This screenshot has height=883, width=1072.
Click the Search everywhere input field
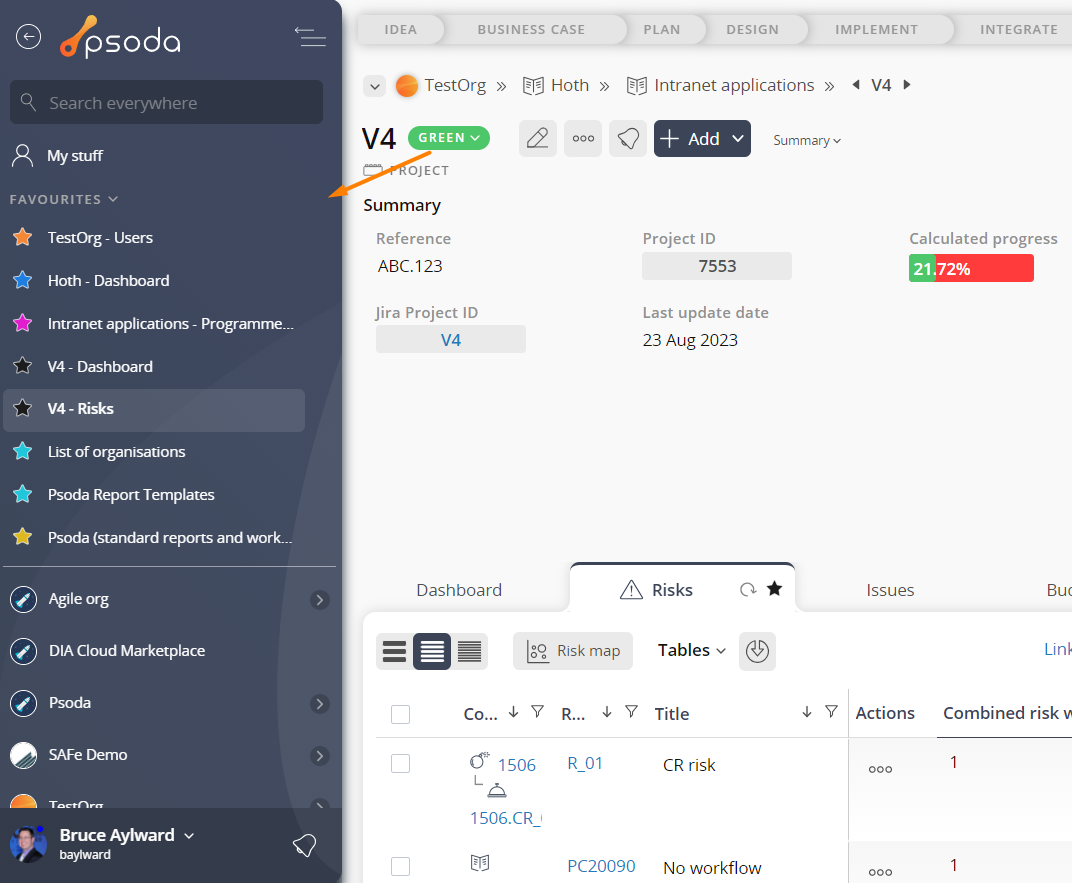[166, 103]
